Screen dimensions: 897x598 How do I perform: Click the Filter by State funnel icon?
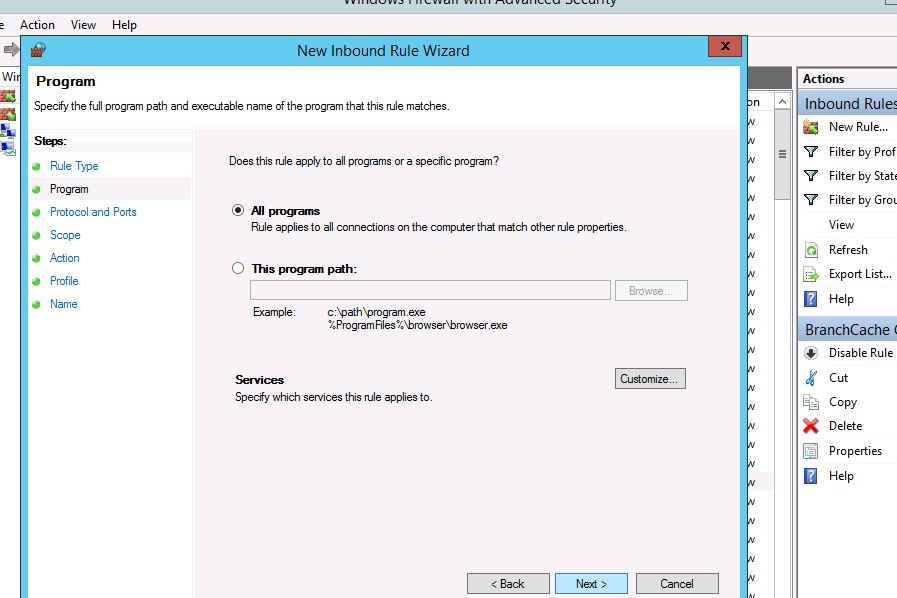811,176
